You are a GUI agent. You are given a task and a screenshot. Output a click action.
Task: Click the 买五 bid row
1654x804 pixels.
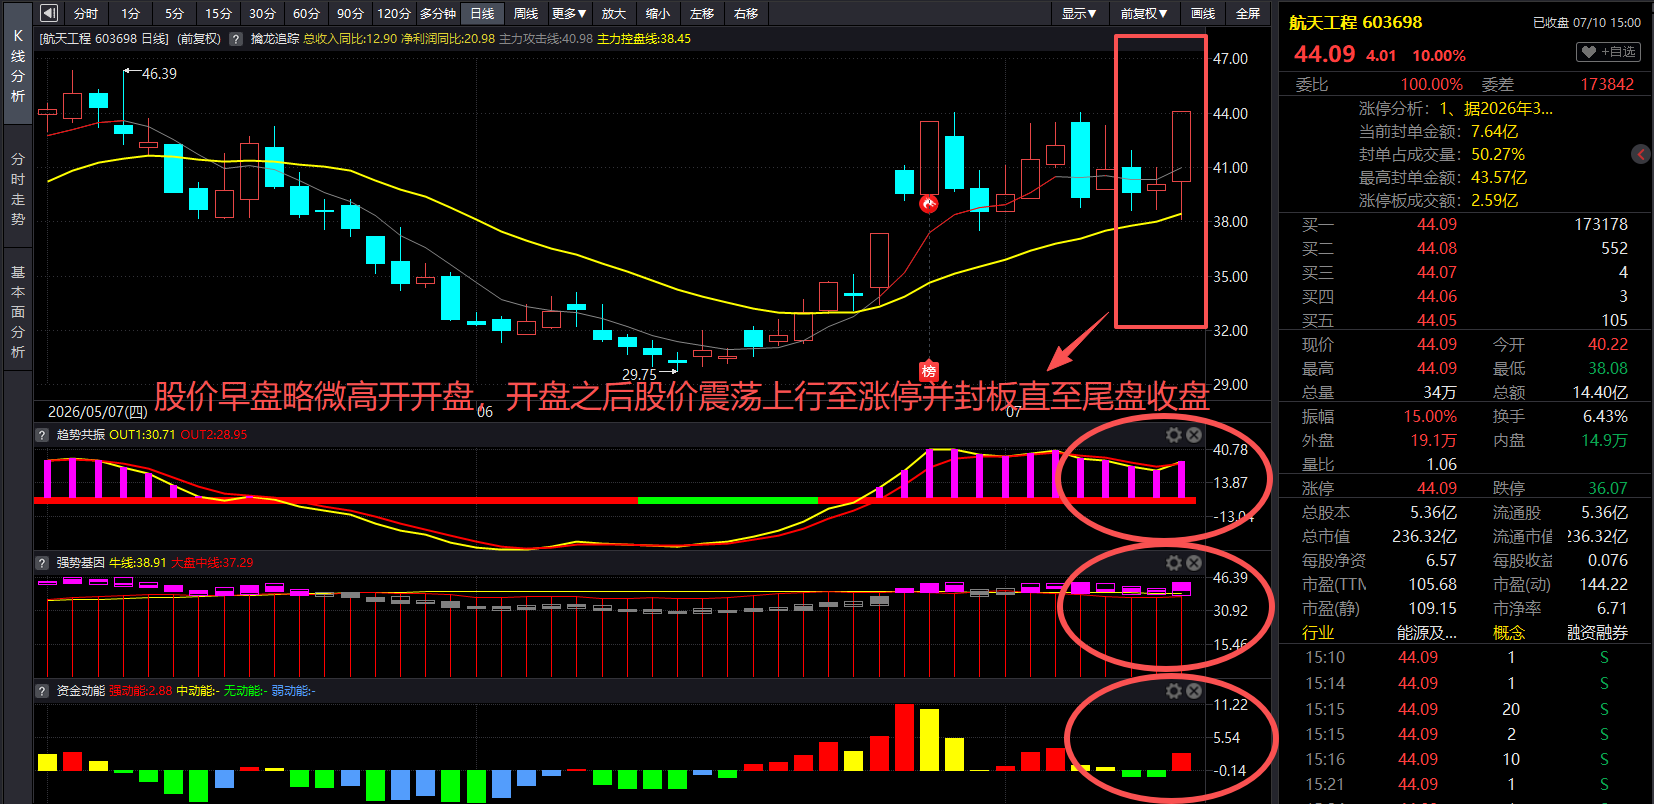1465,320
